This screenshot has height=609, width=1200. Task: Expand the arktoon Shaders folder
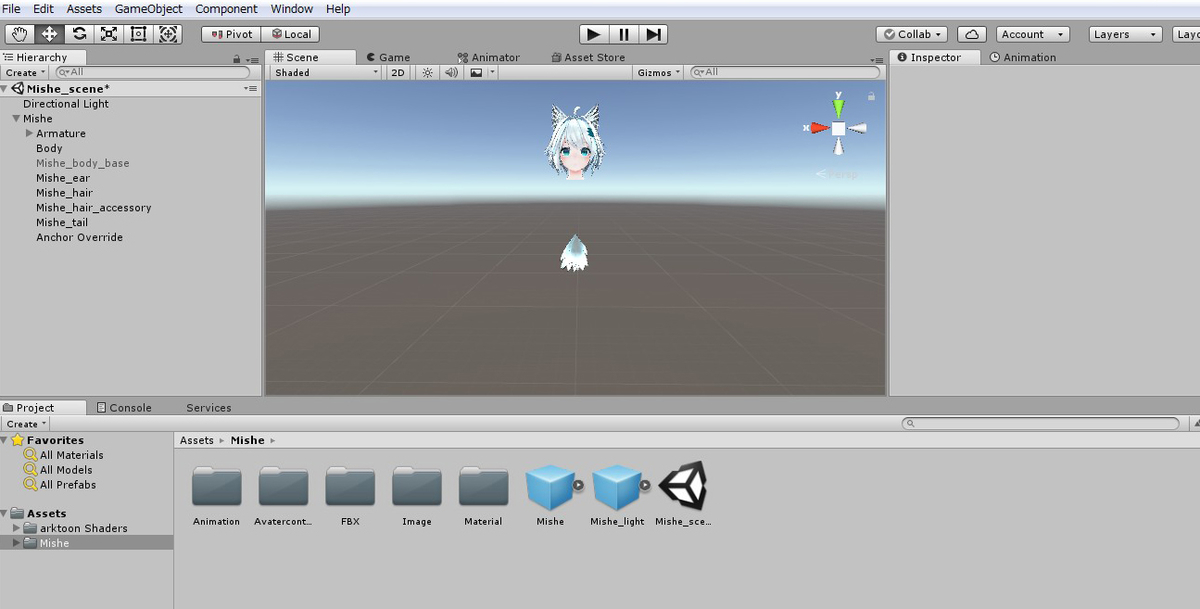click(16, 528)
